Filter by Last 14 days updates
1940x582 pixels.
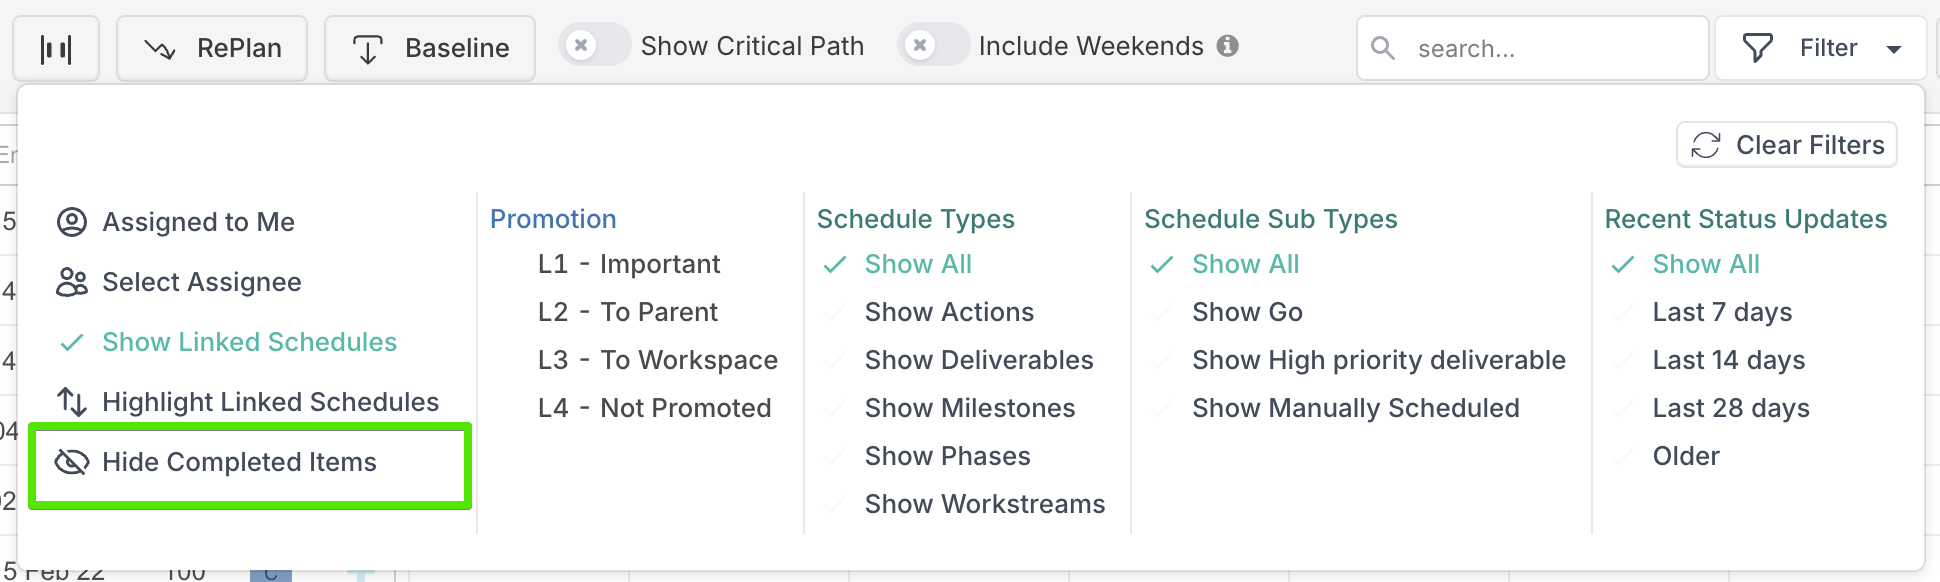(1728, 360)
